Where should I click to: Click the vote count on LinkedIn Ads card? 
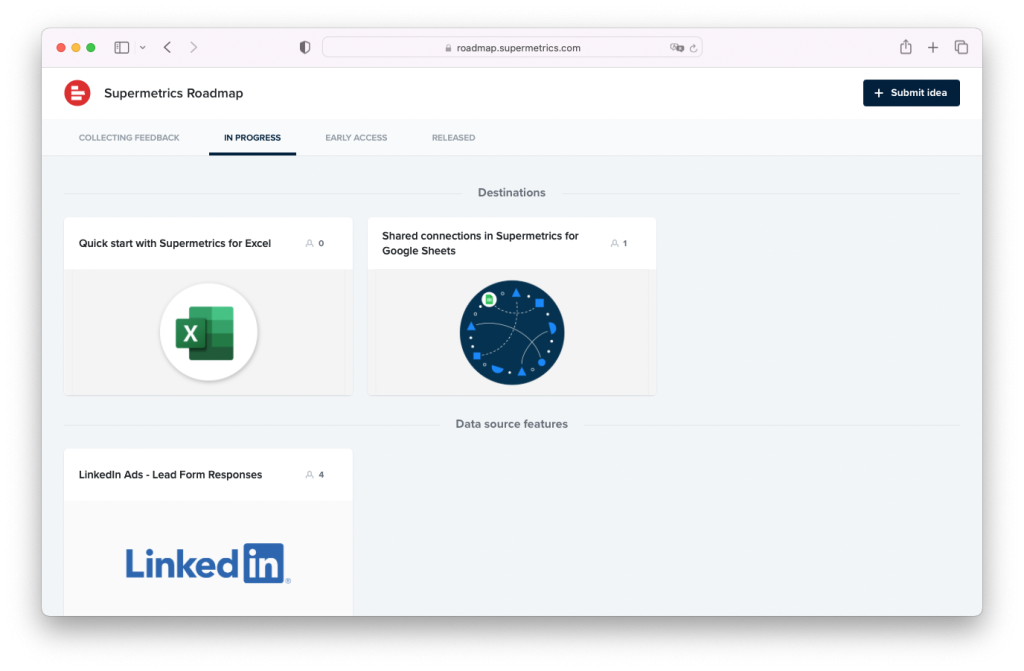coord(315,474)
